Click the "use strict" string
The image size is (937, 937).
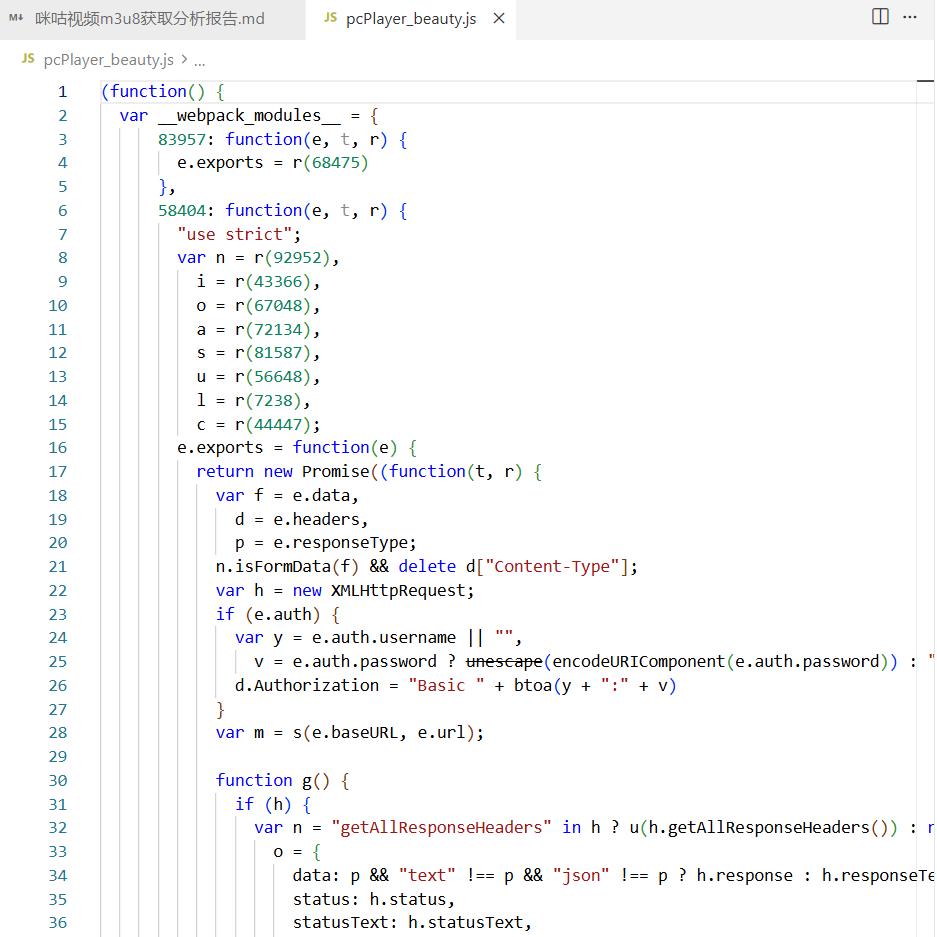tap(234, 234)
